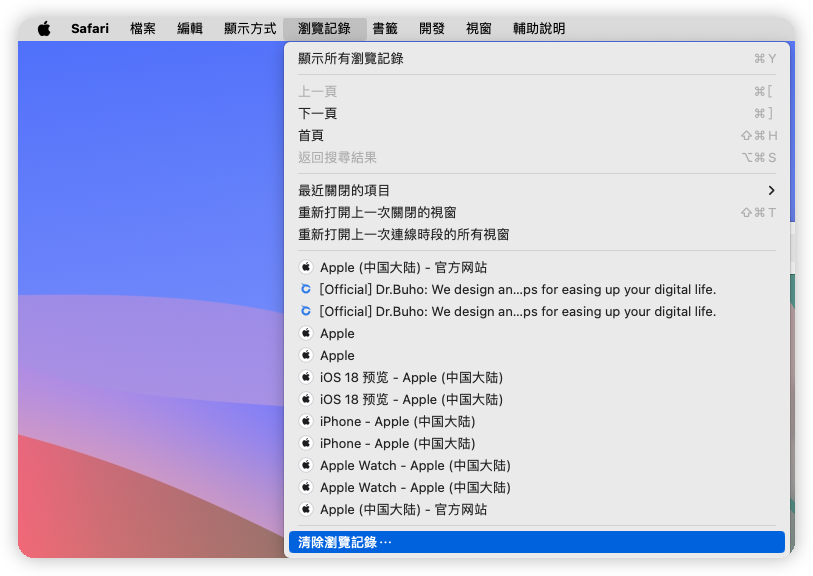The width and height of the screenshot is (813, 576).
Task: Click the Apple favicon of the topmost 官方网站 history entry
Action: pos(306,268)
